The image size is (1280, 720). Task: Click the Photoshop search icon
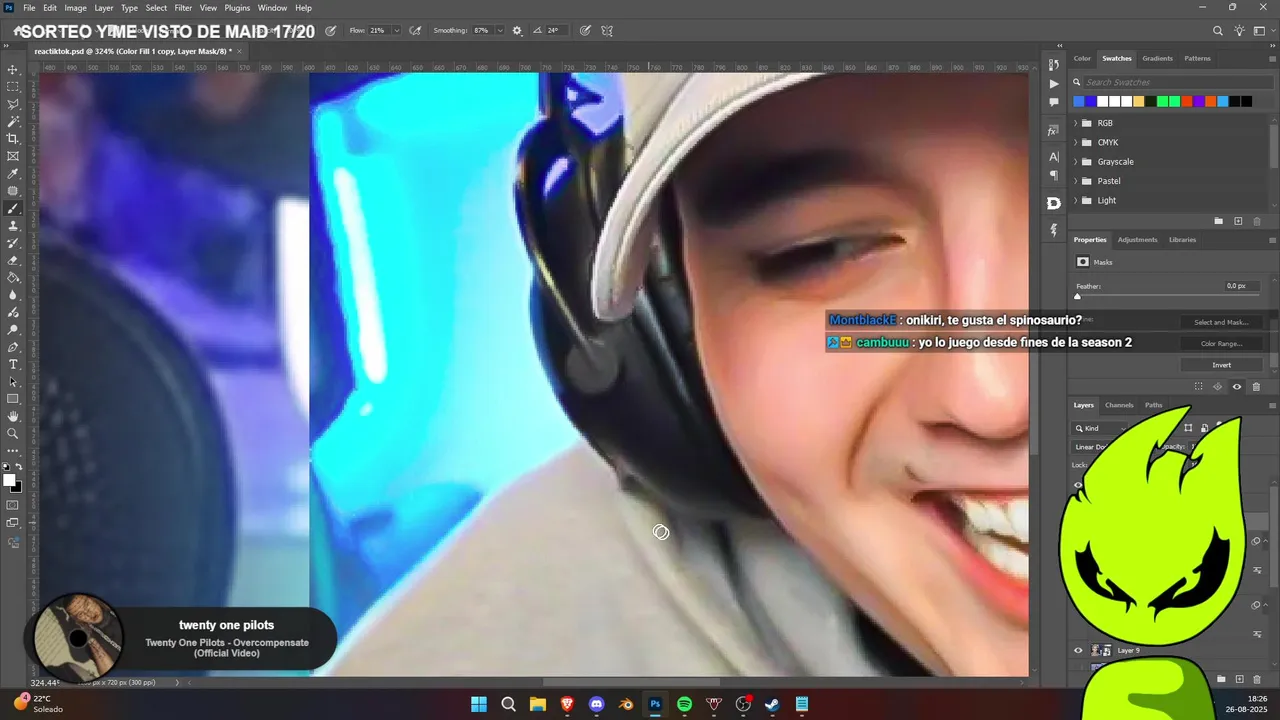coord(1218,31)
